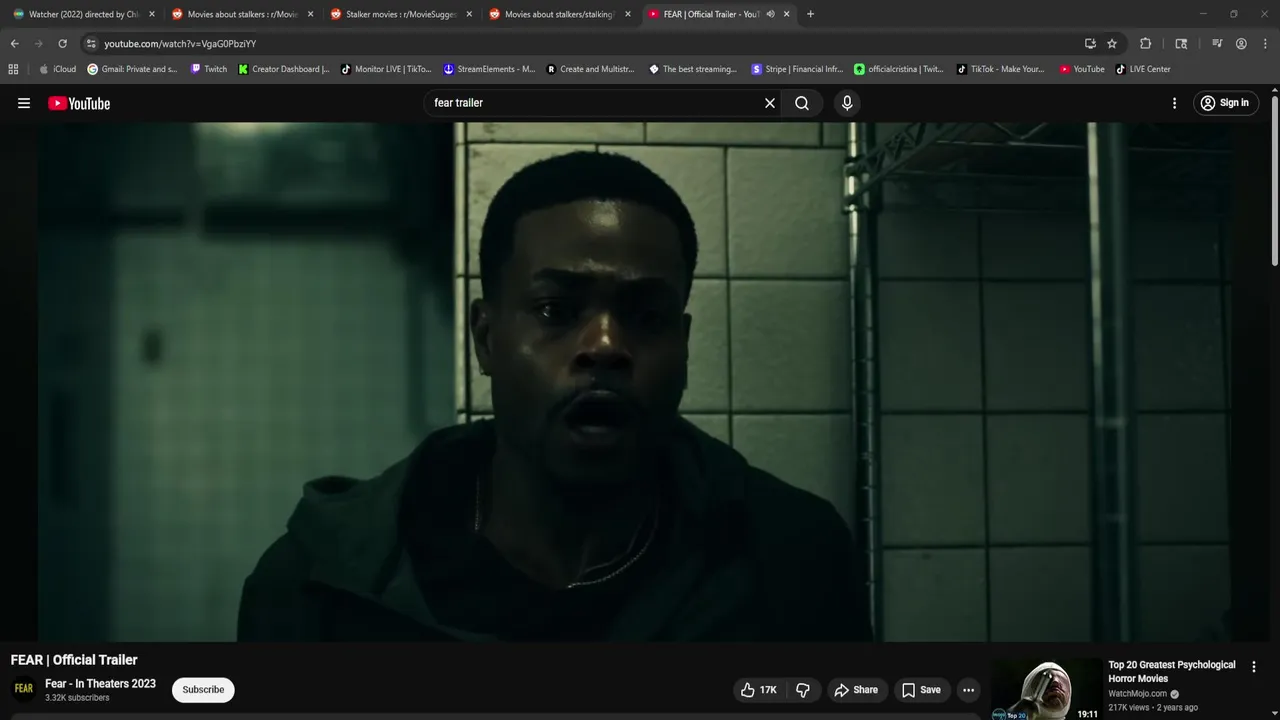Click the address bar URL
The width and height of the screenshot is (1280, 720).
pyautogui.click(x=180, y=44)
